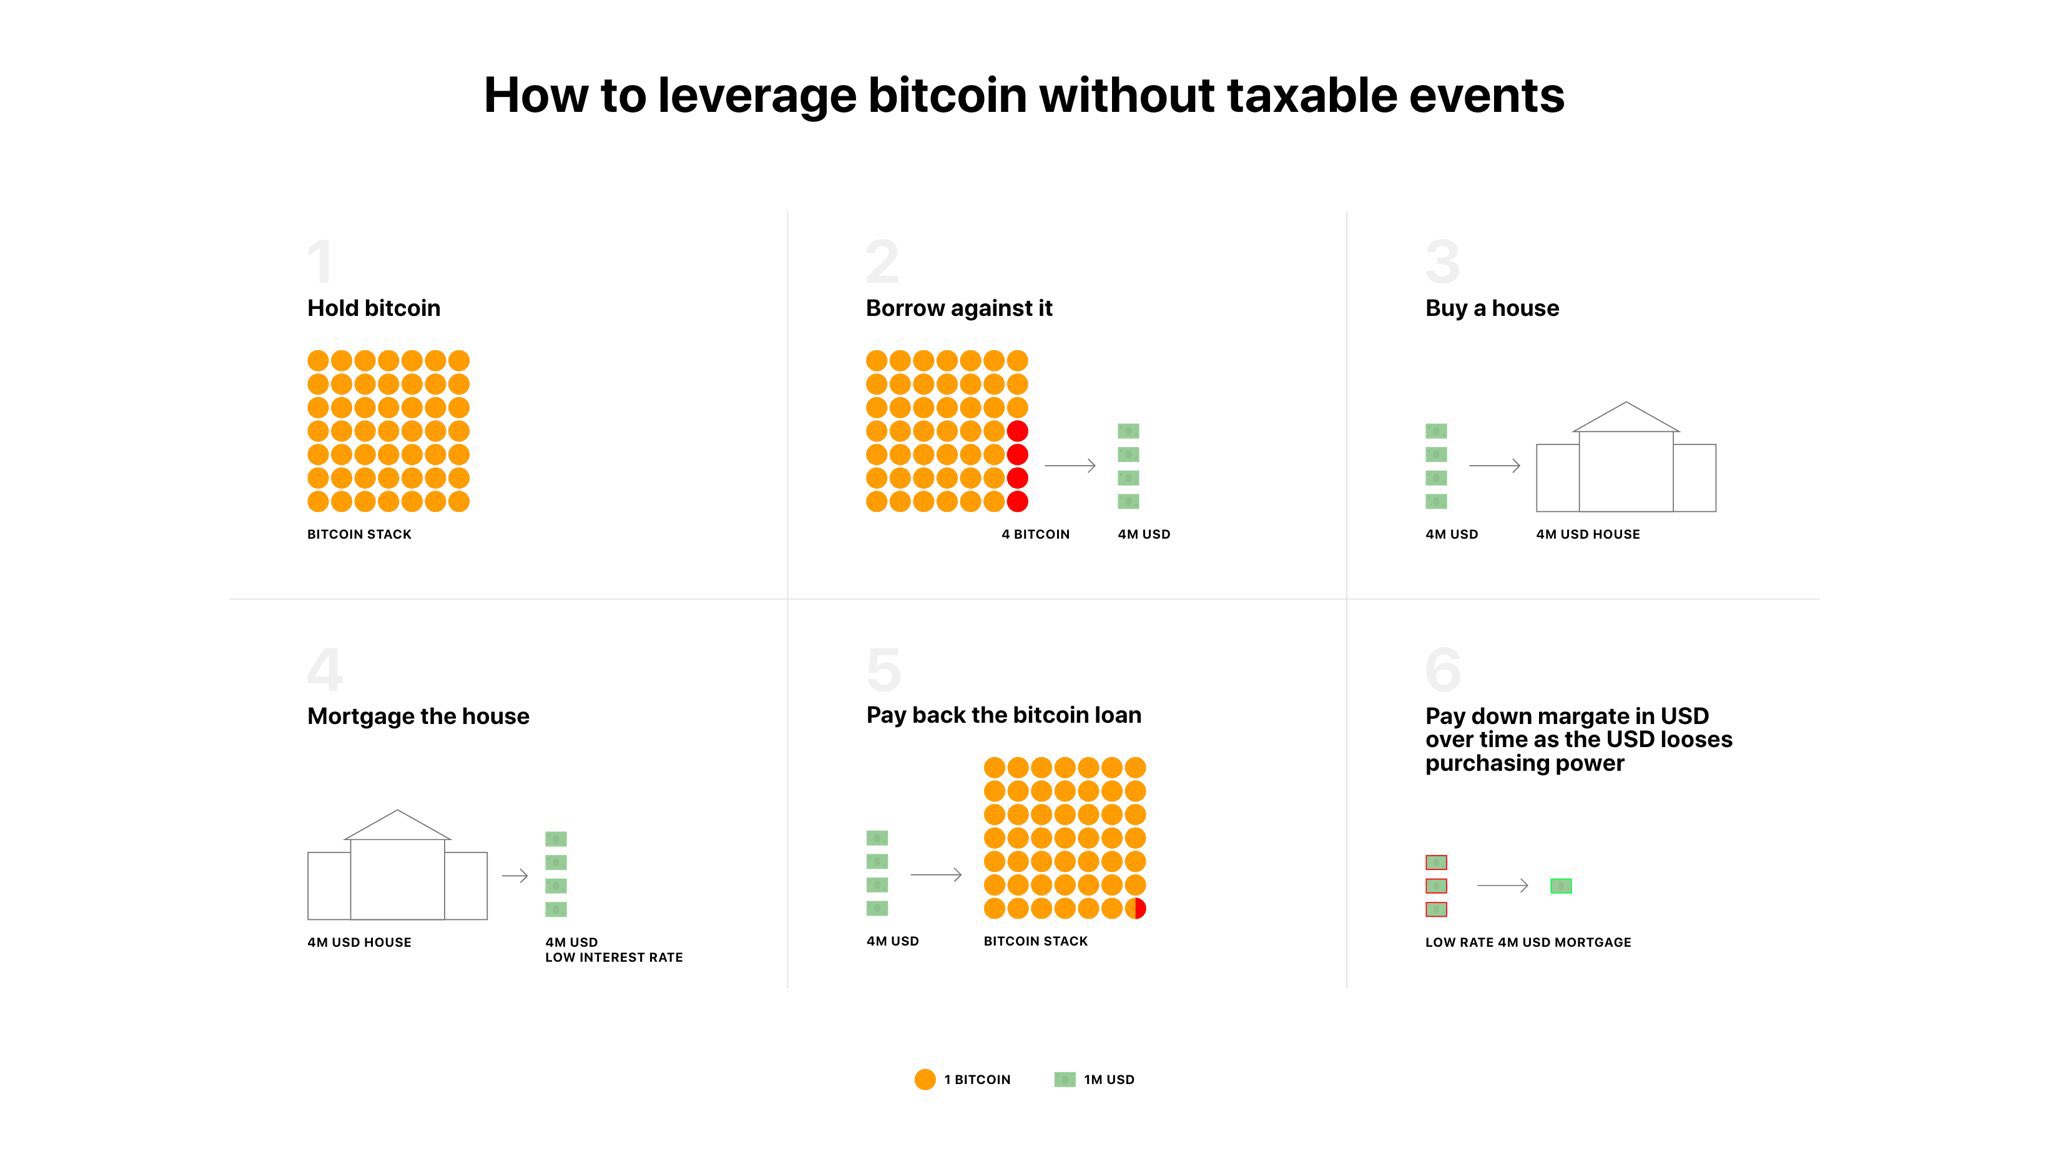This screenshot has width=2048, height=1151.
Task: Click the arrow between red bills and green bill
Action: pos(1502,886)
